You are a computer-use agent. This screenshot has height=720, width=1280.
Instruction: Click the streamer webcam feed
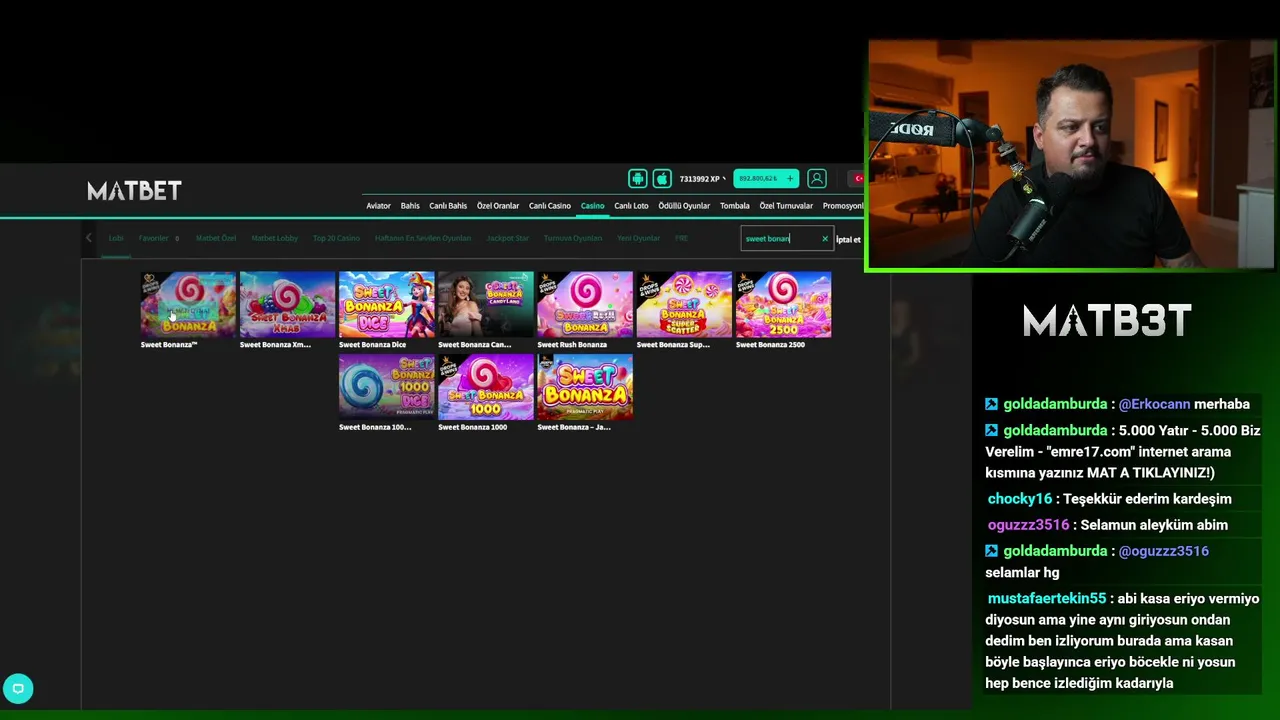coord(1072,155)
